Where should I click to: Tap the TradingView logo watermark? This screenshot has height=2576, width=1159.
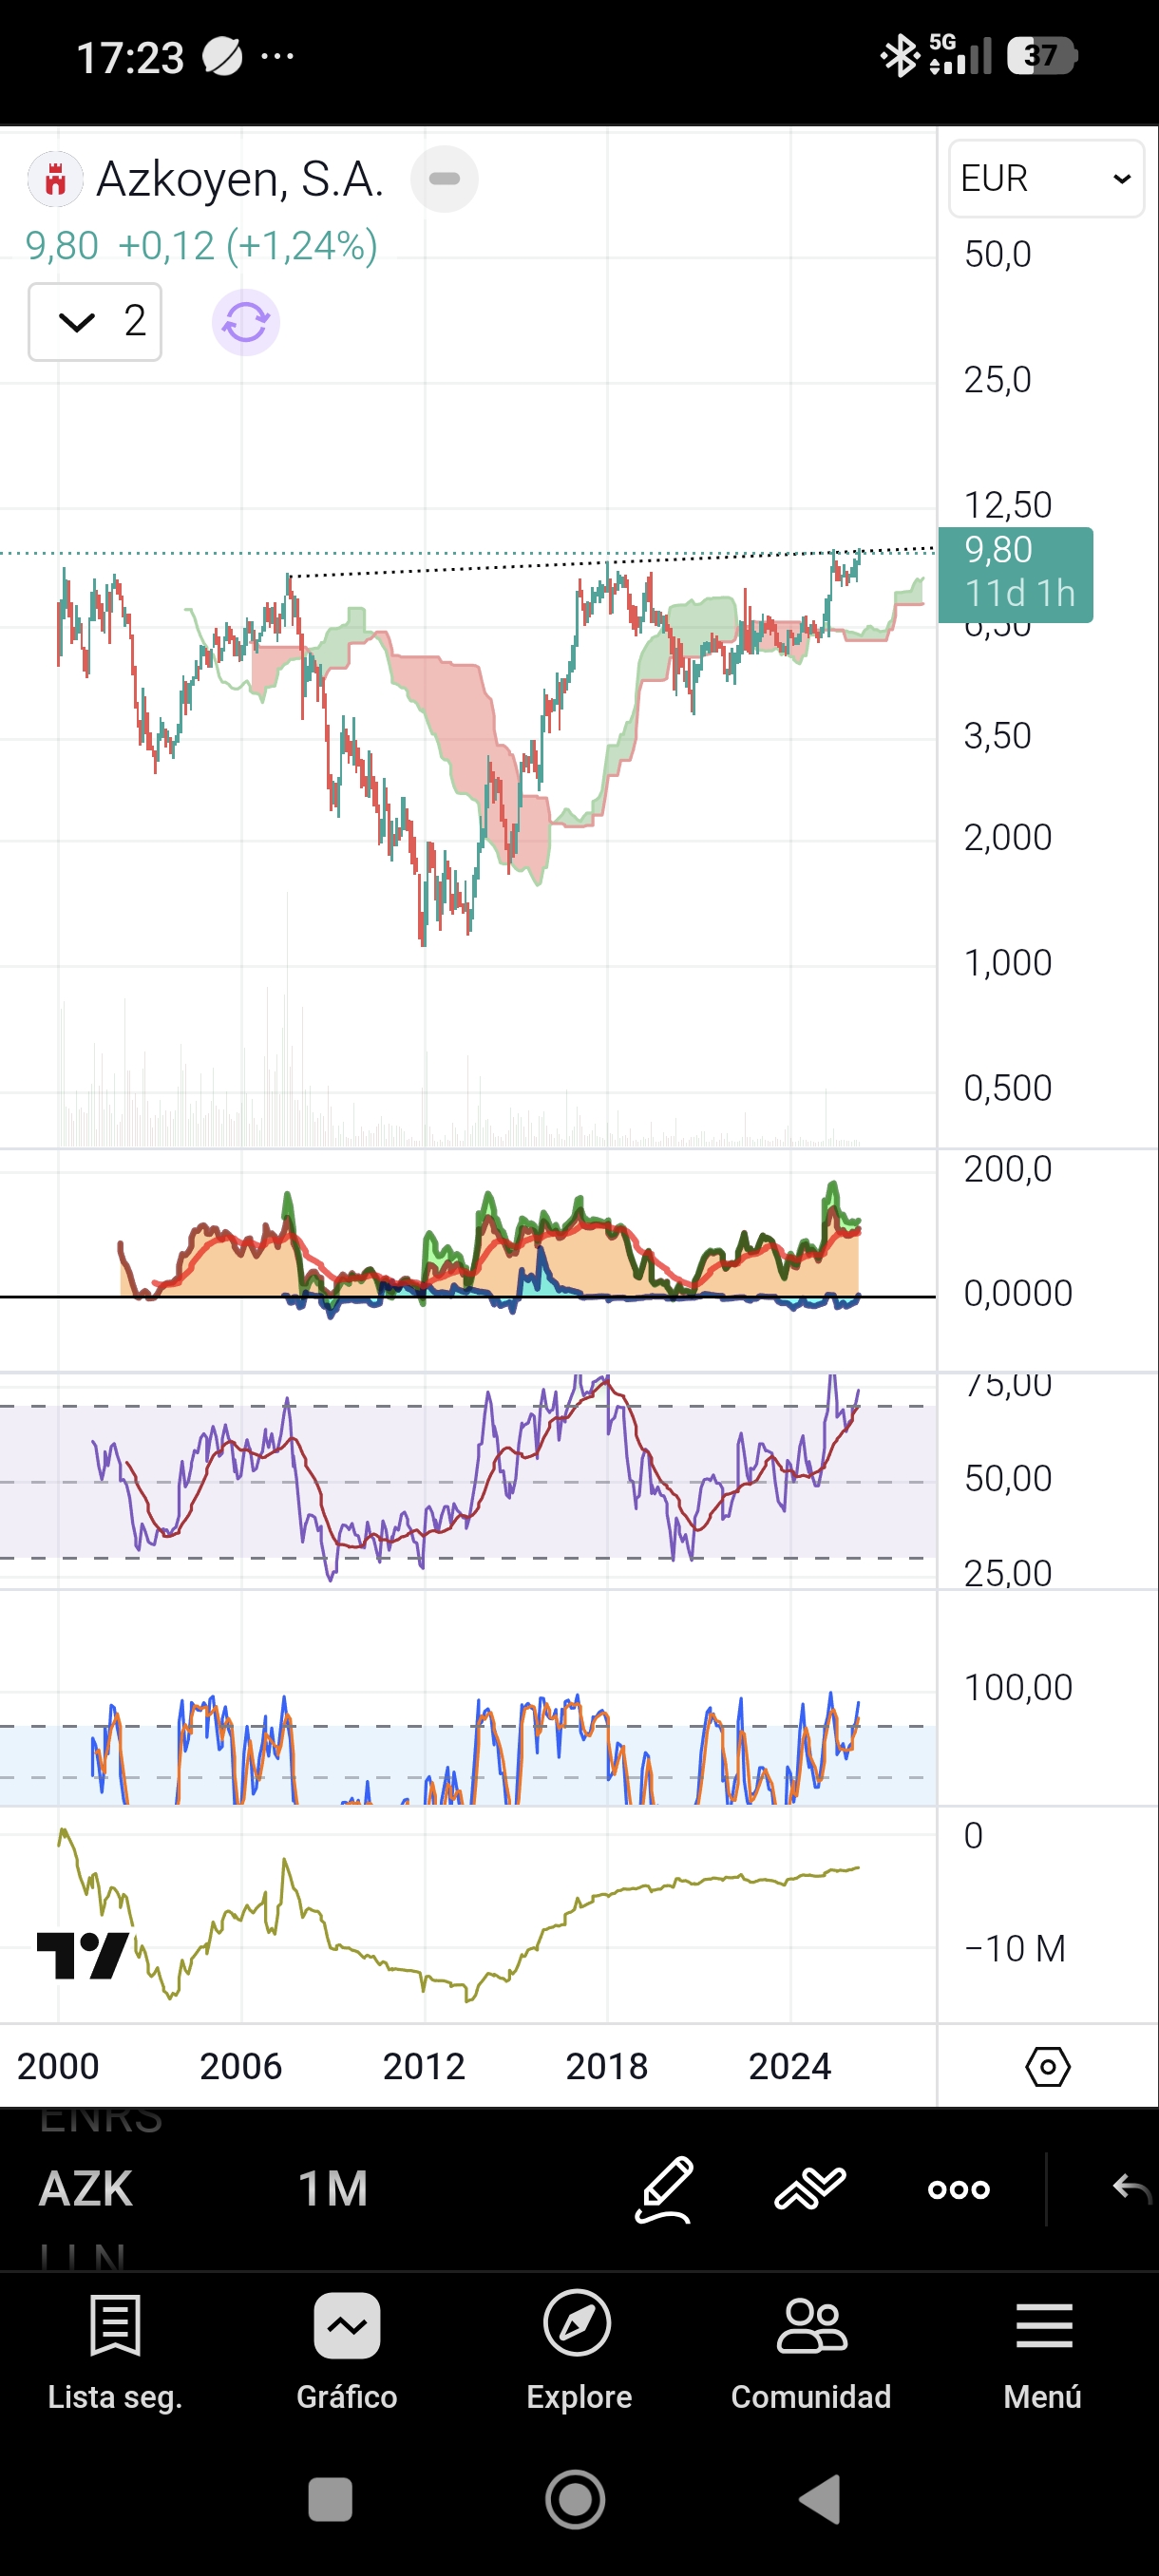click(x=83, y=1955)
